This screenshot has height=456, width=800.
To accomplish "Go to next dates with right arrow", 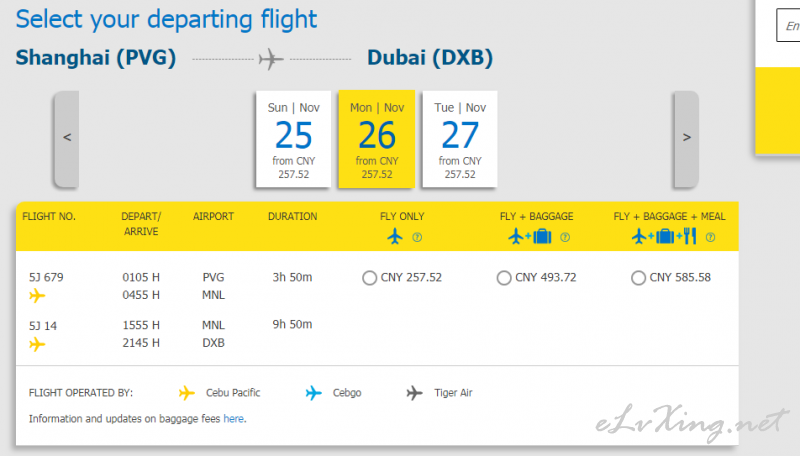I will [x=686, y=139].
